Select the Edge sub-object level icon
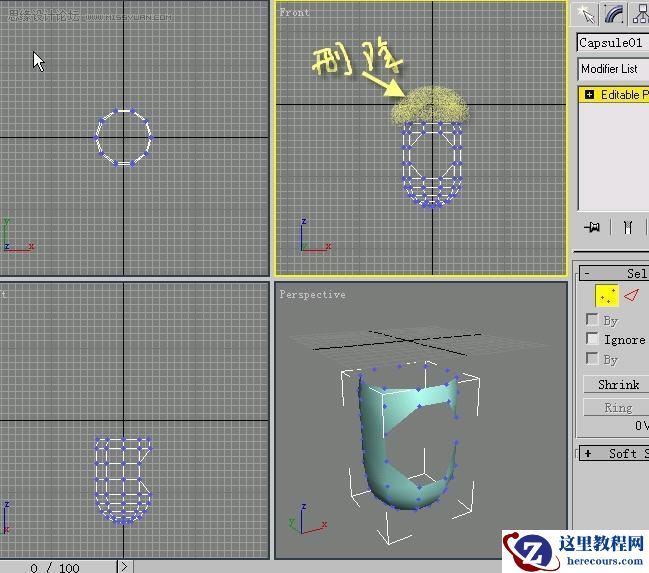The image size is (649, 573). click(632, 295)
